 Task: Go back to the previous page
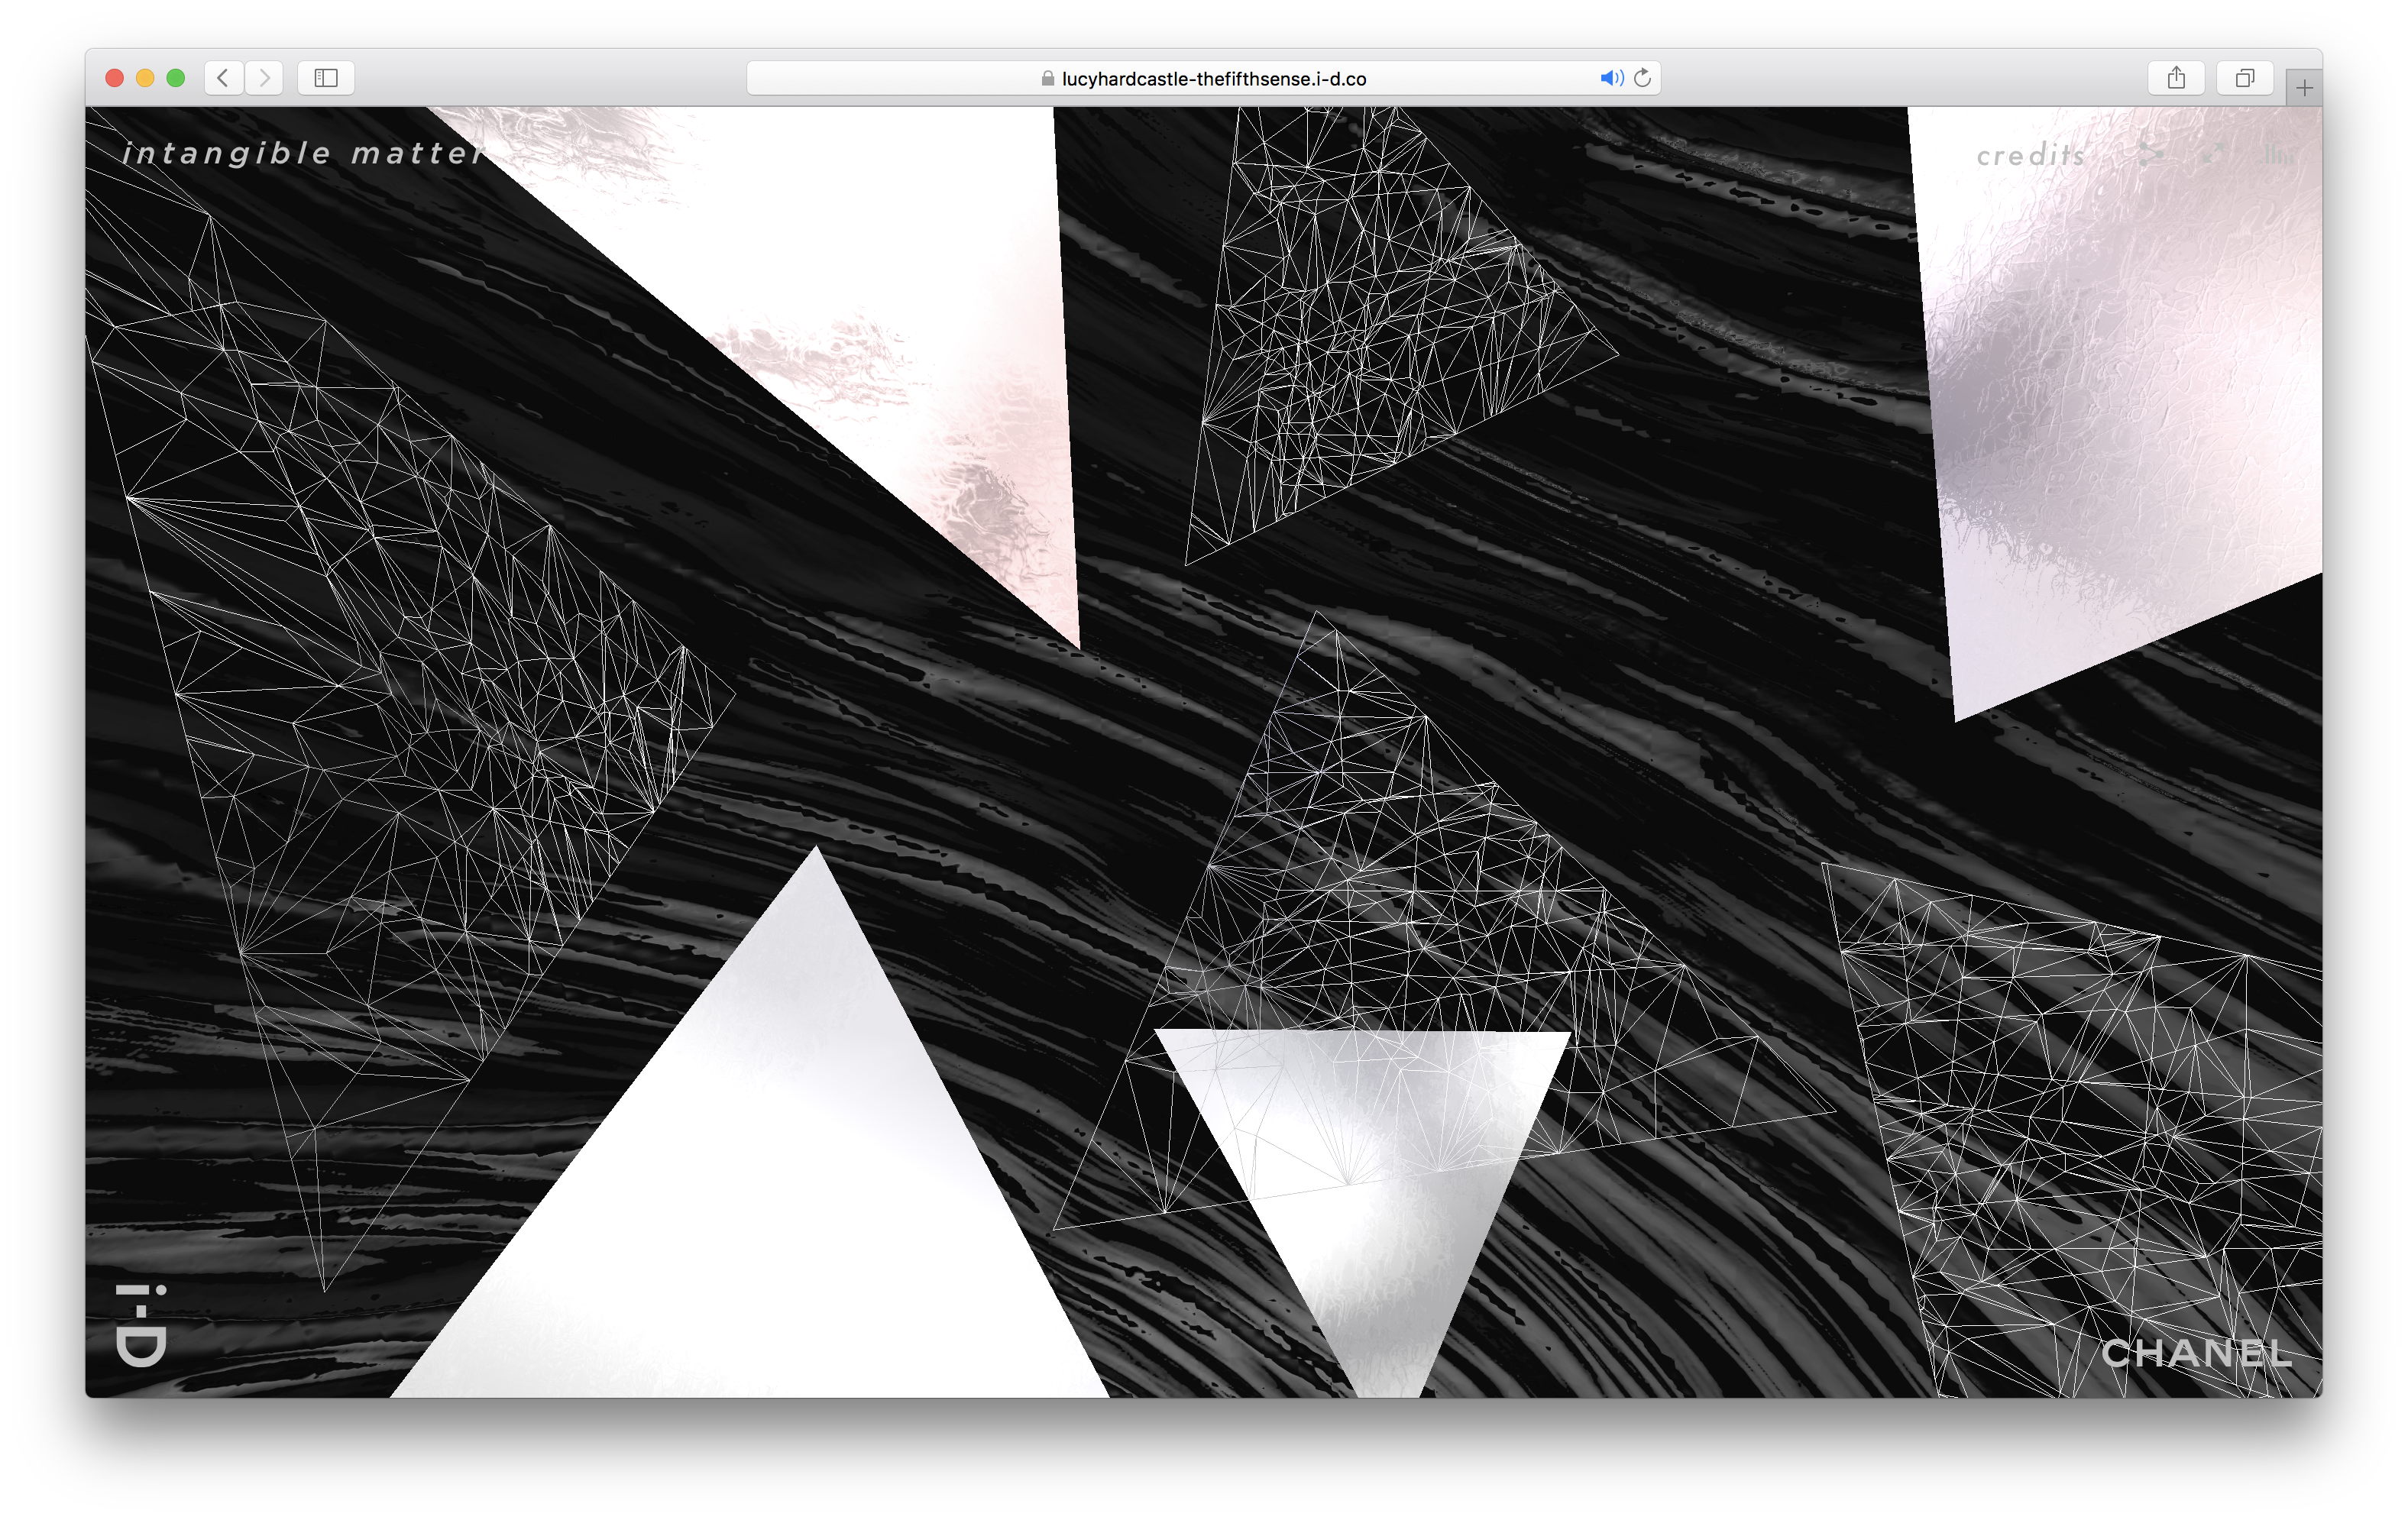tap(224, 78)
